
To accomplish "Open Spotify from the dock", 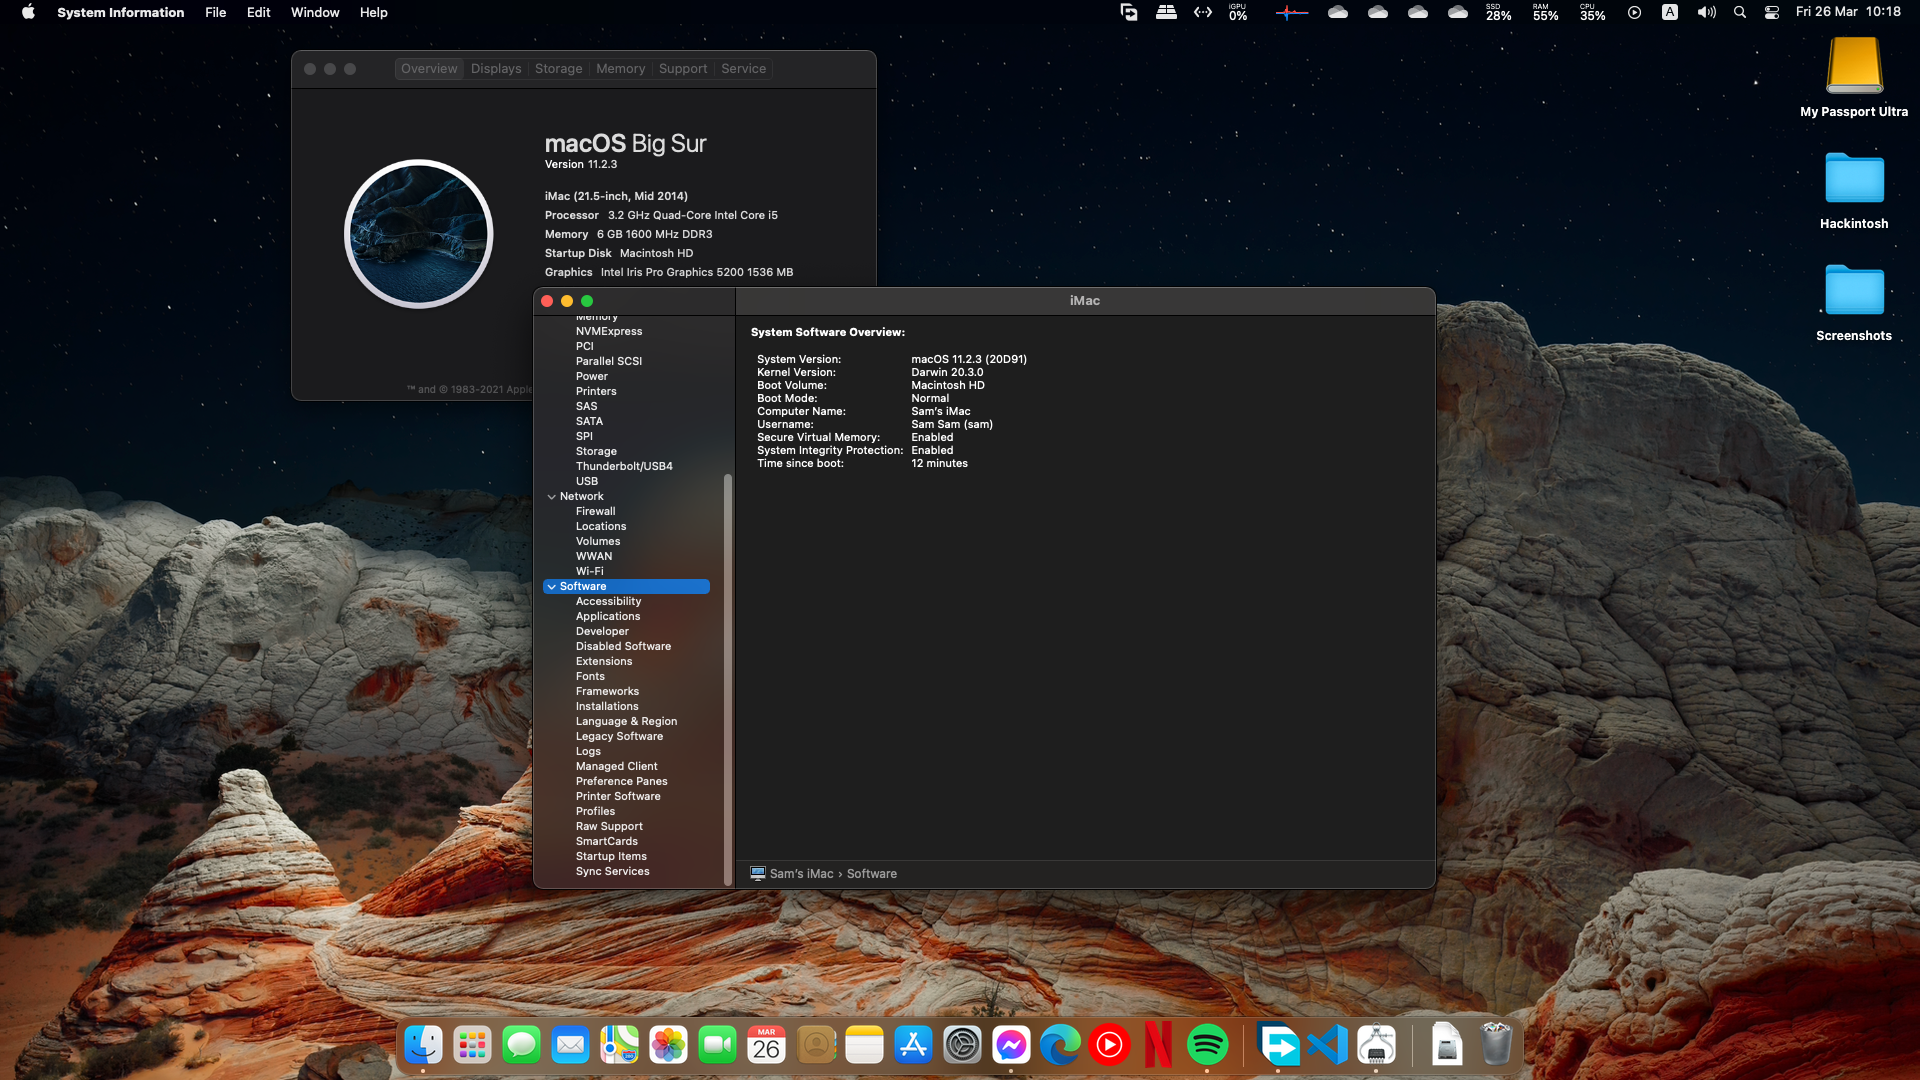I will coord(1207,1046).
